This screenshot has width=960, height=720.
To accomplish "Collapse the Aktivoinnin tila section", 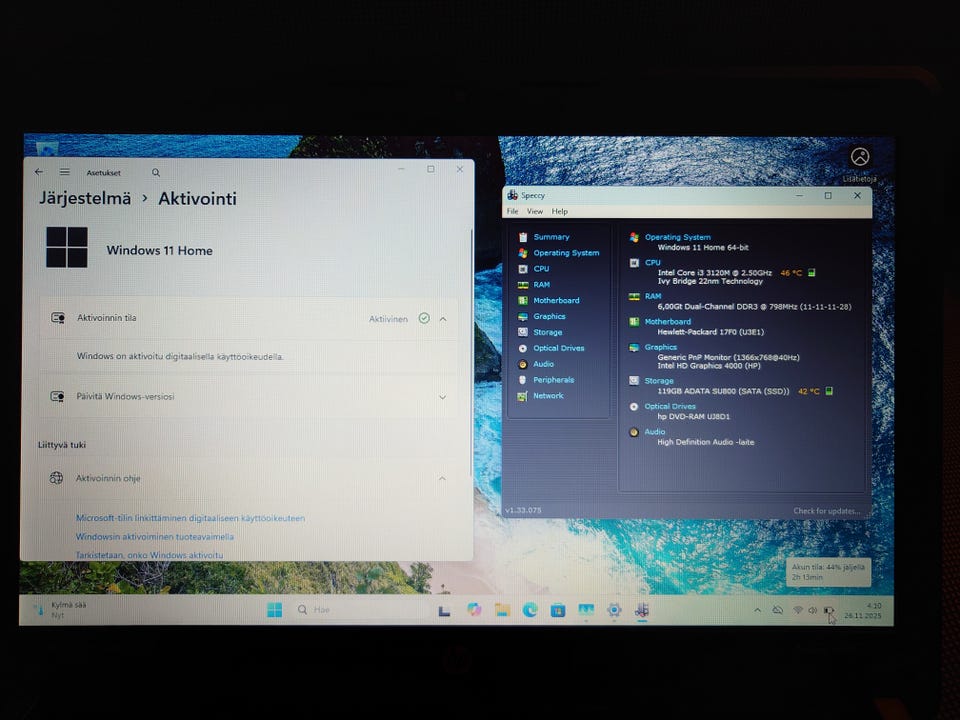I will [x=443, y=319].
